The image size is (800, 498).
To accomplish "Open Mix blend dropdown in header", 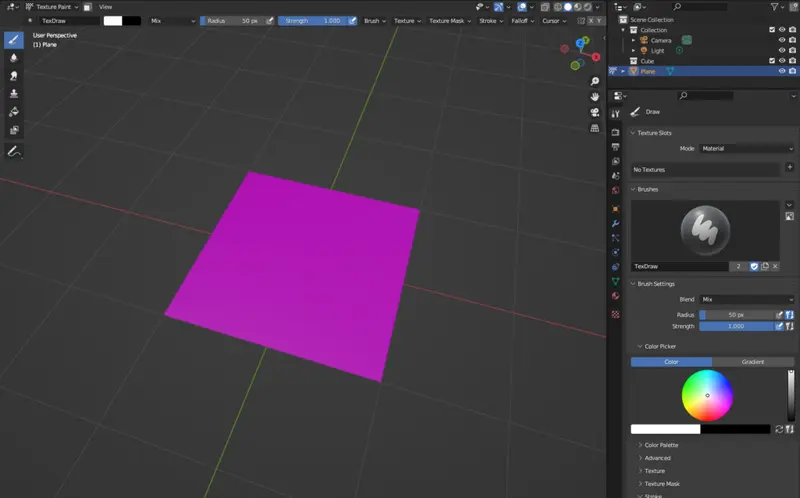I will point(173,21).
